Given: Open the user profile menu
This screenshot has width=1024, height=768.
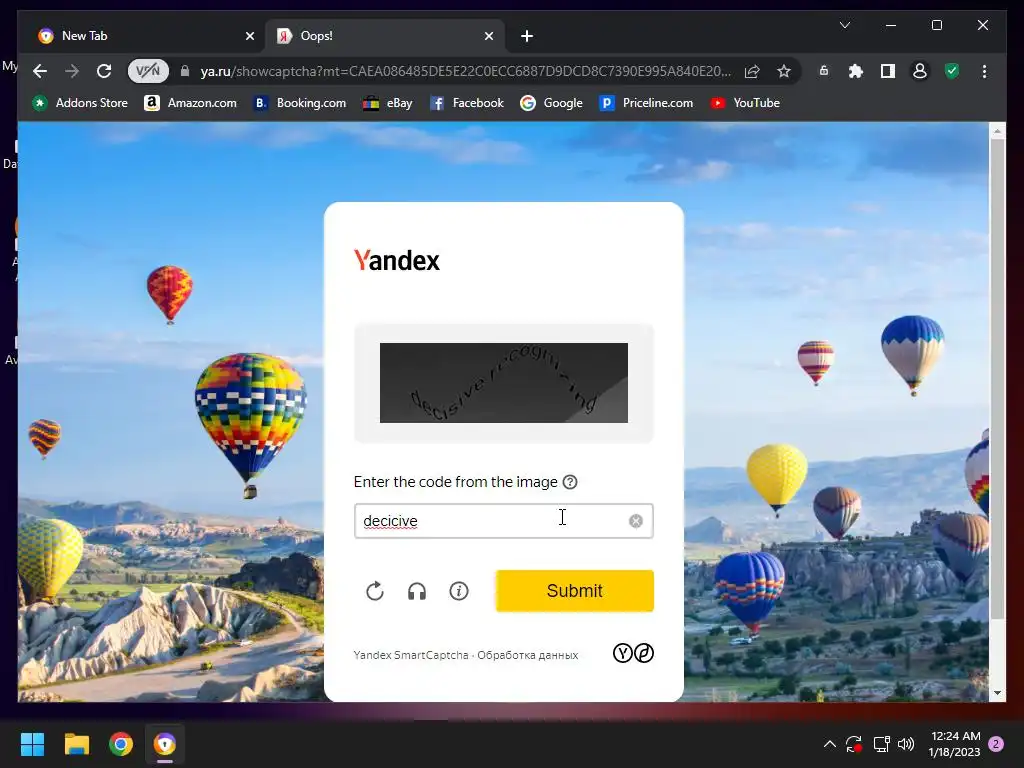Looking at the screenshot, I should pyautogui.click(x=920, y=71).
